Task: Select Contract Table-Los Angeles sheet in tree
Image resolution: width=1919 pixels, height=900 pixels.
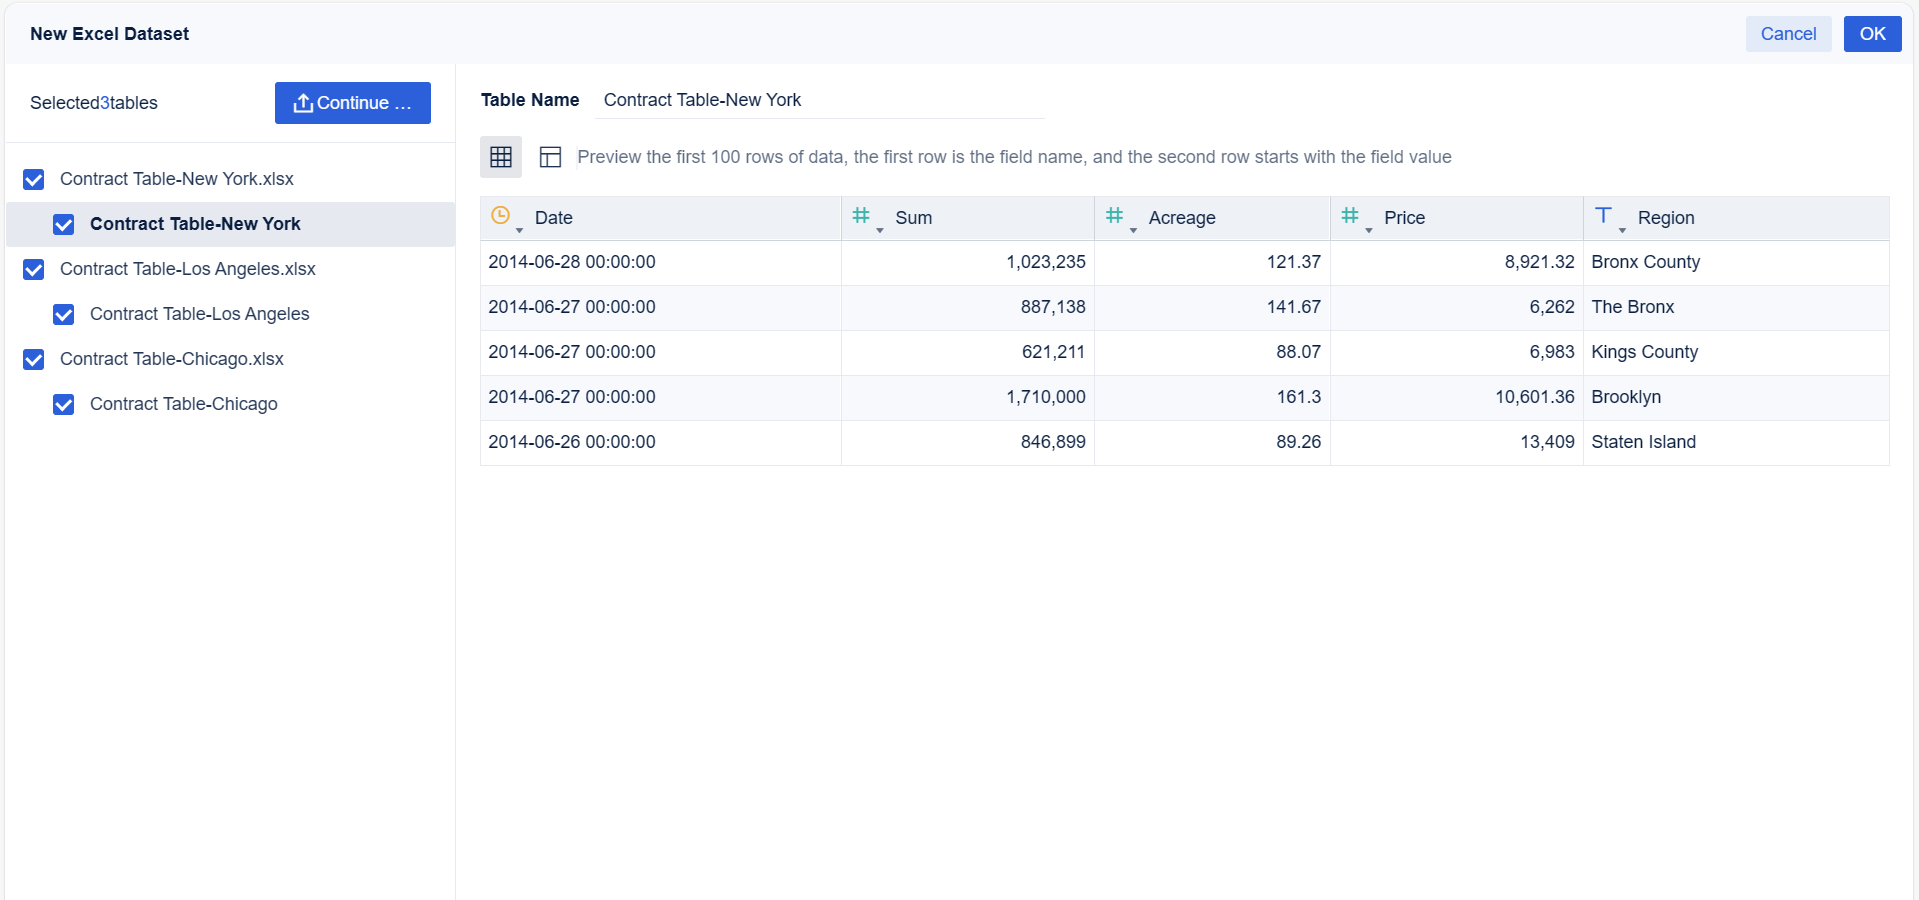Action: point(199,314)
